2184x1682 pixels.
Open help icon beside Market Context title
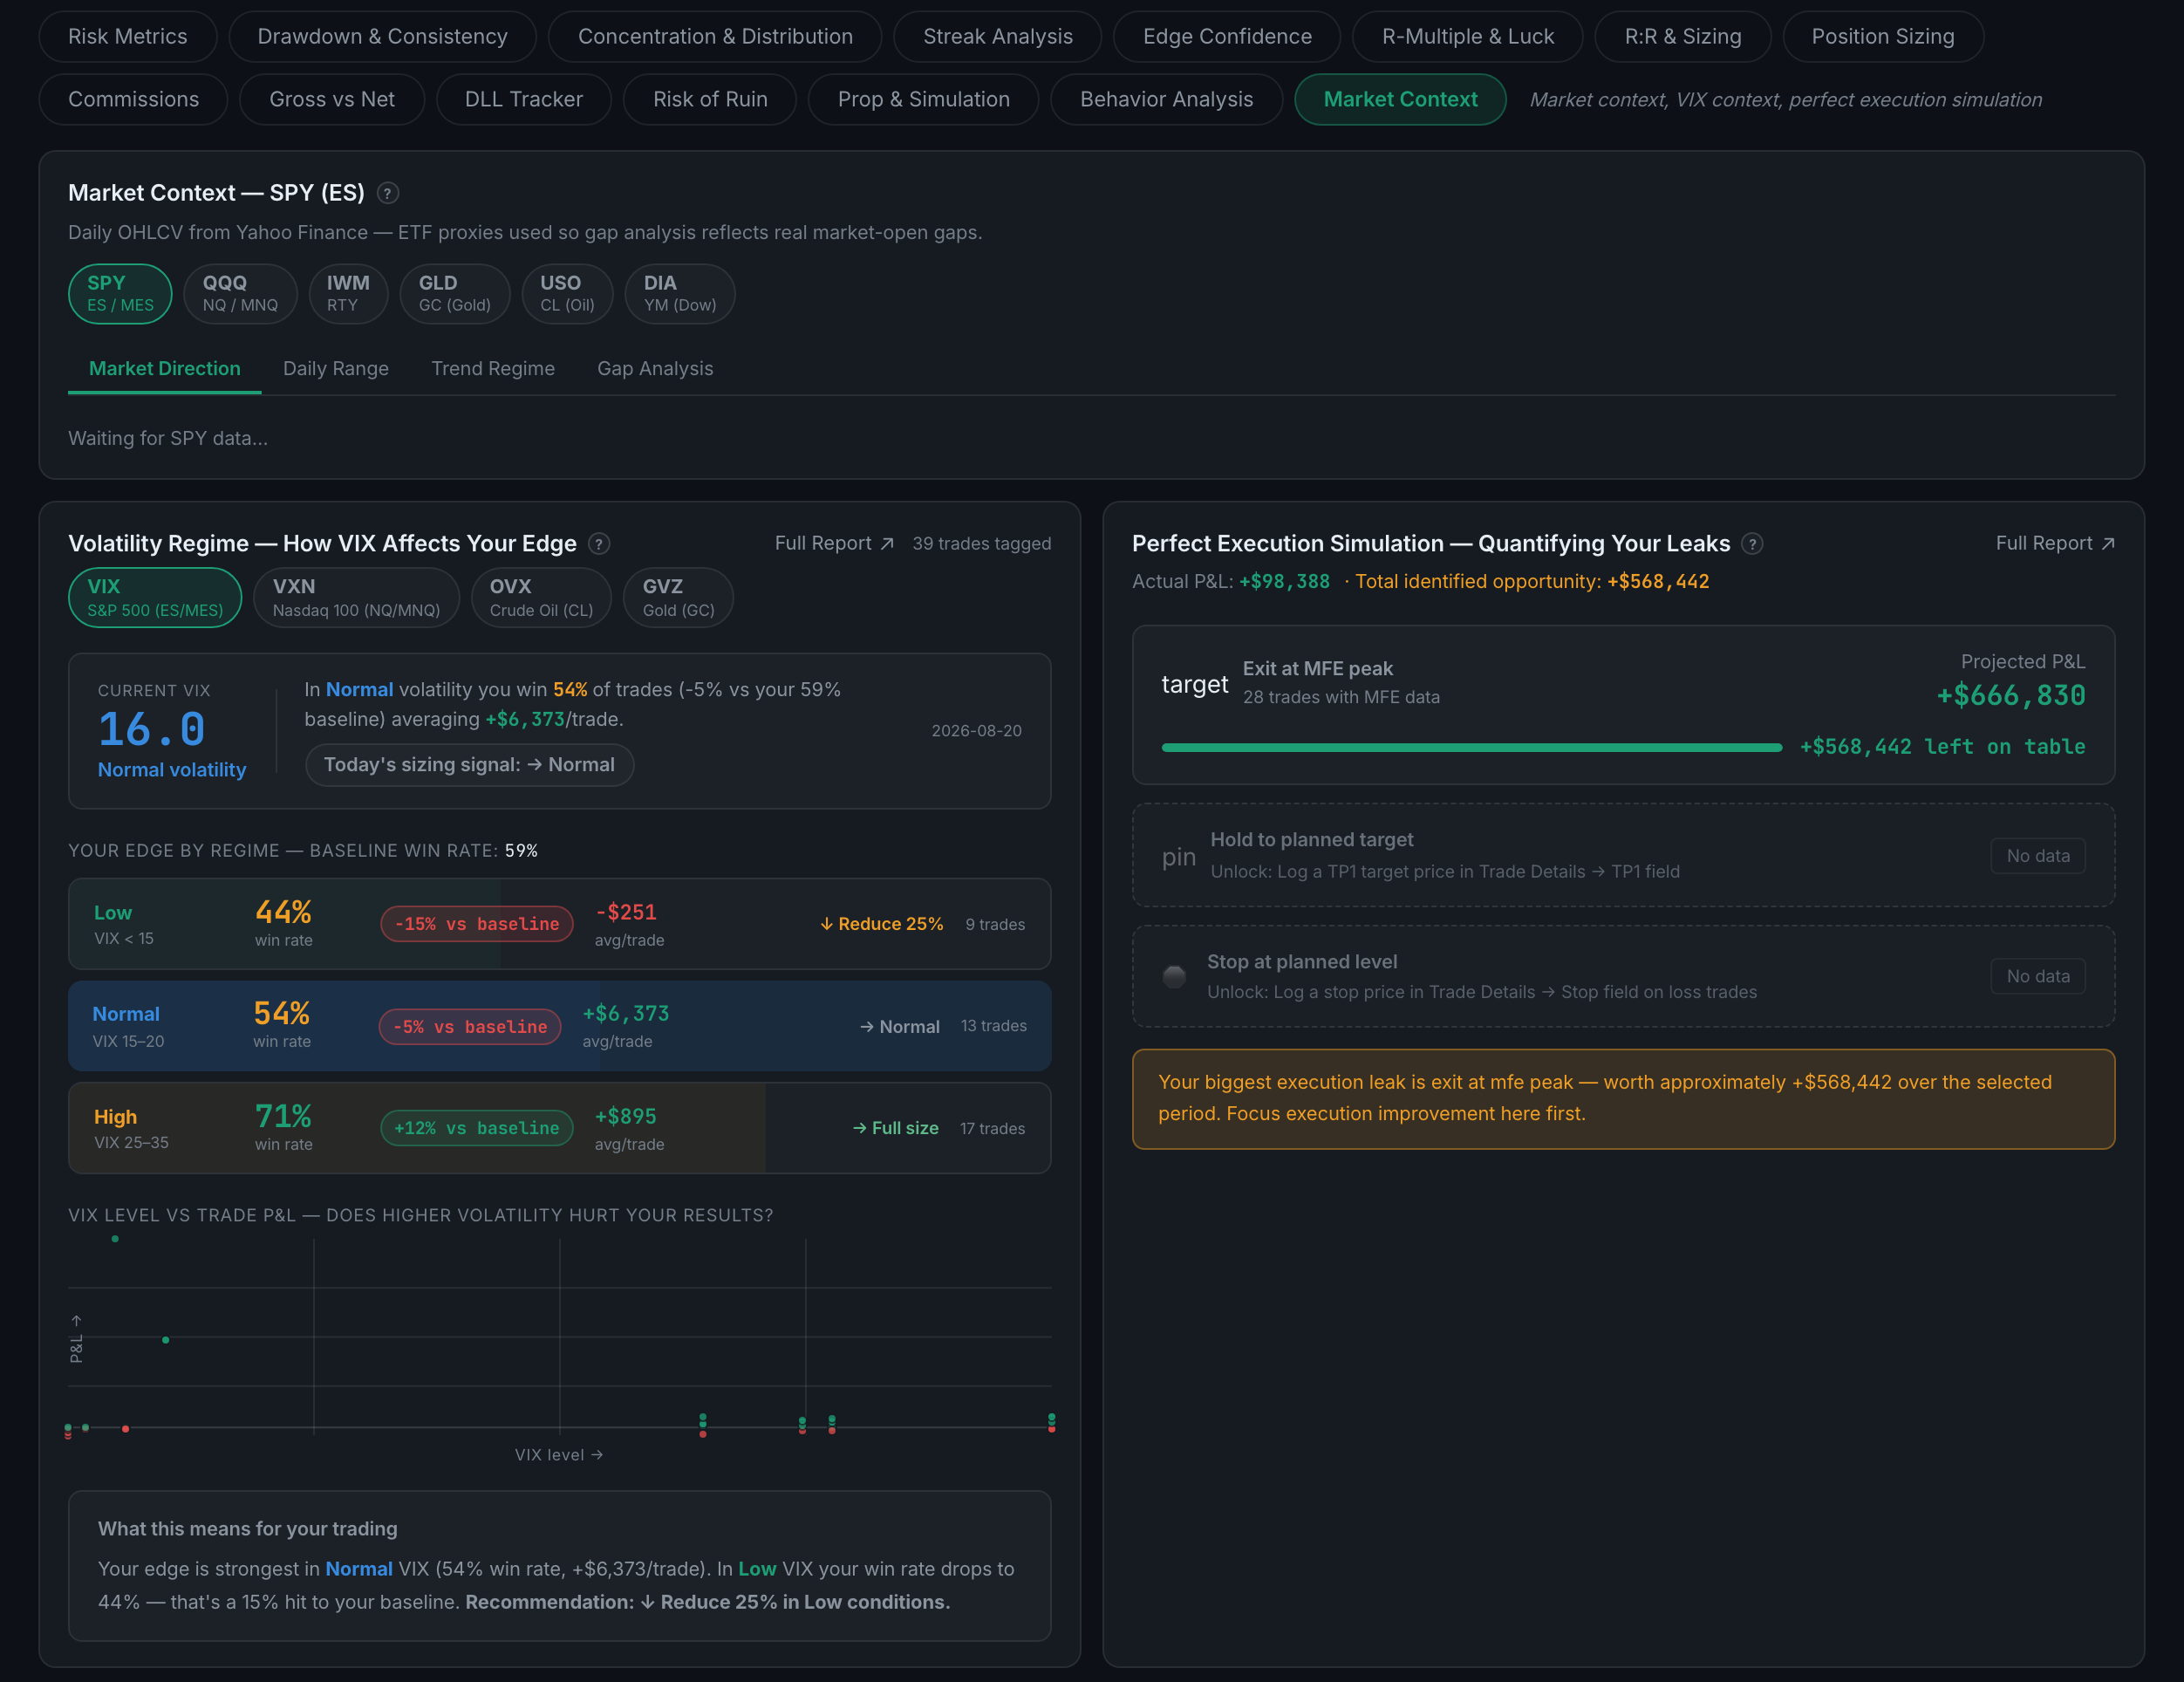point(388,193)
